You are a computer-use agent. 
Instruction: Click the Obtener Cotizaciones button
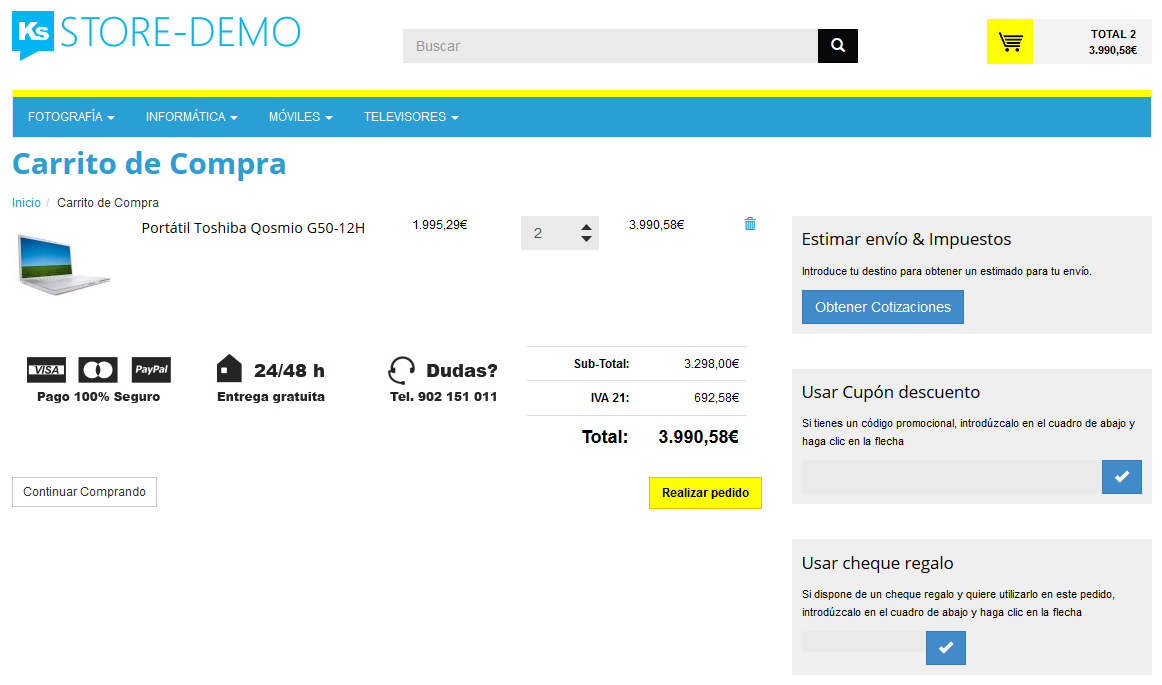point(883,307)
